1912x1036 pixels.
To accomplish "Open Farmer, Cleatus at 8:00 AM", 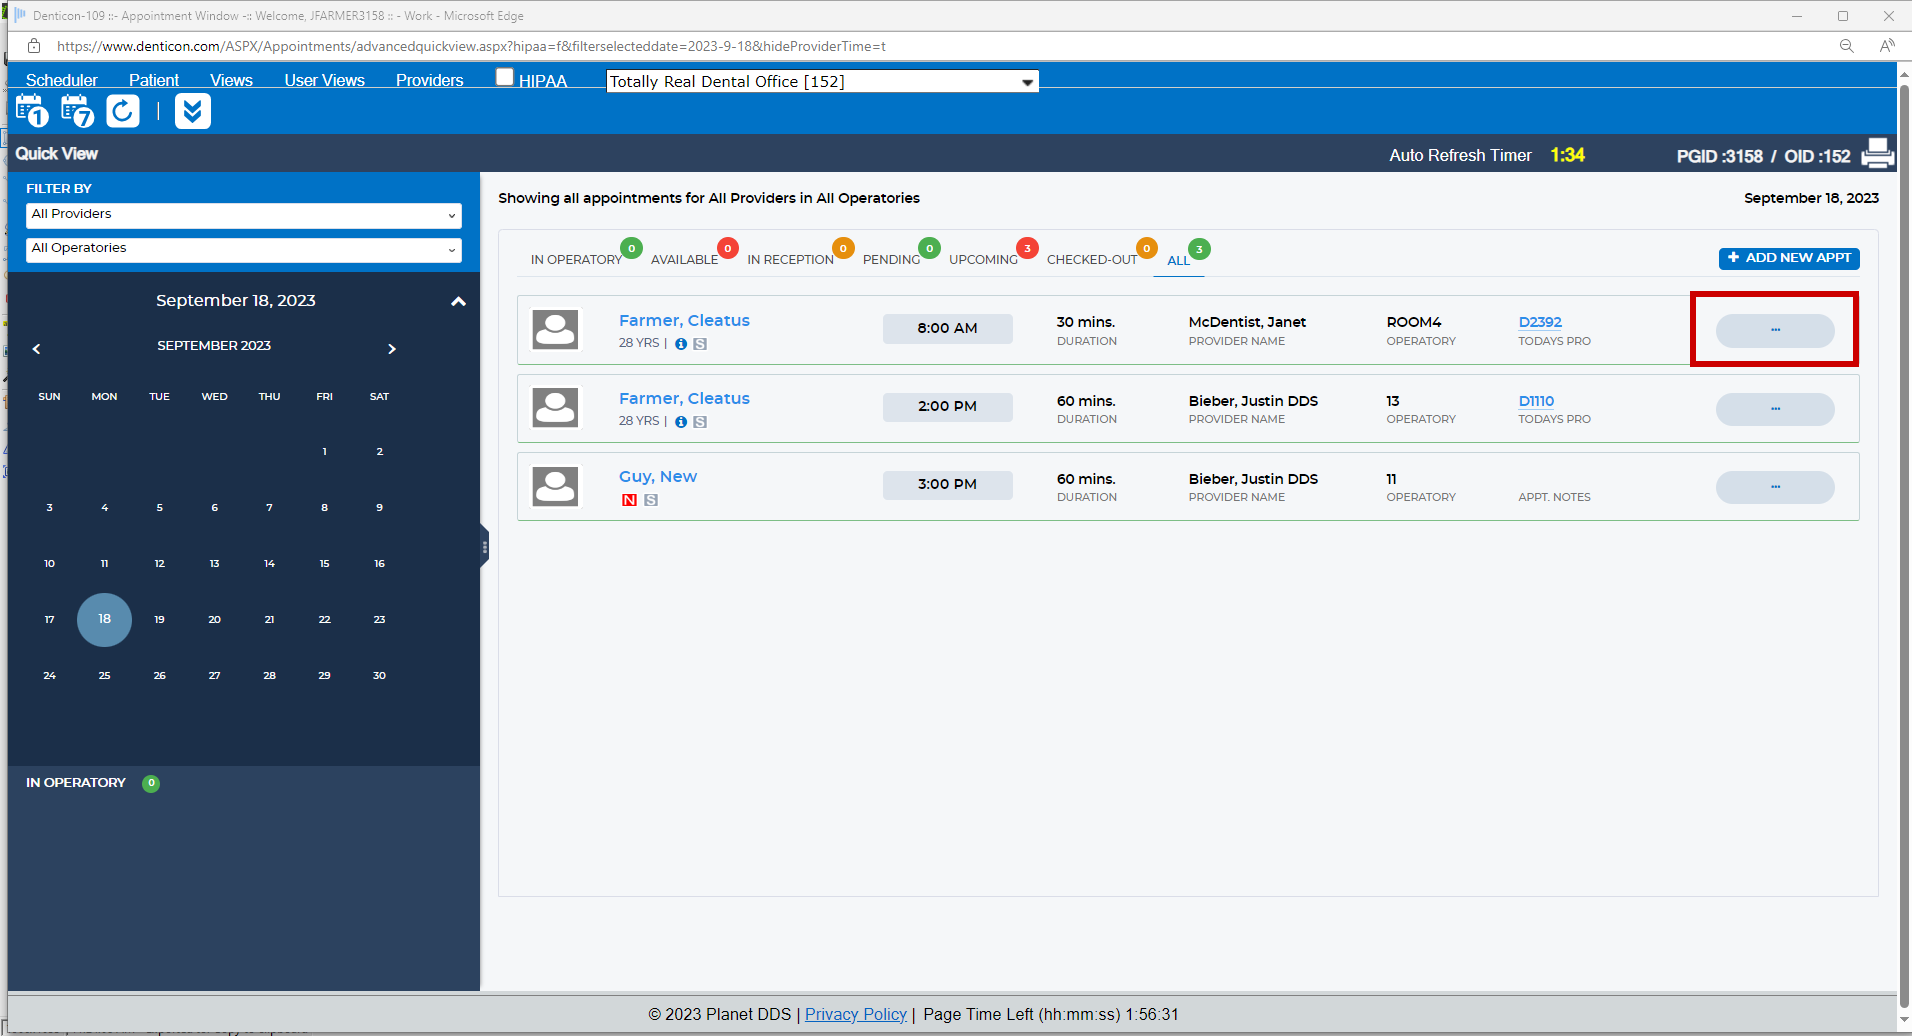I will pyautogui.click(x=684, y=321).
